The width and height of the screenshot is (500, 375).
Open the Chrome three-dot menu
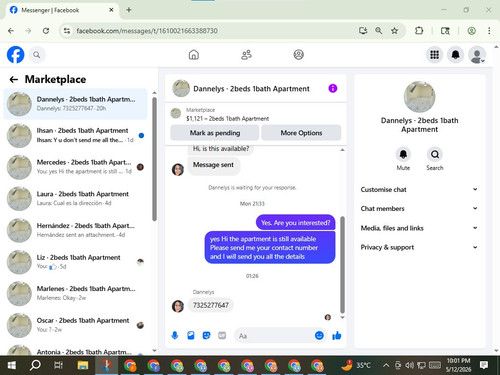pyautogui.click(x=489, y=31)
